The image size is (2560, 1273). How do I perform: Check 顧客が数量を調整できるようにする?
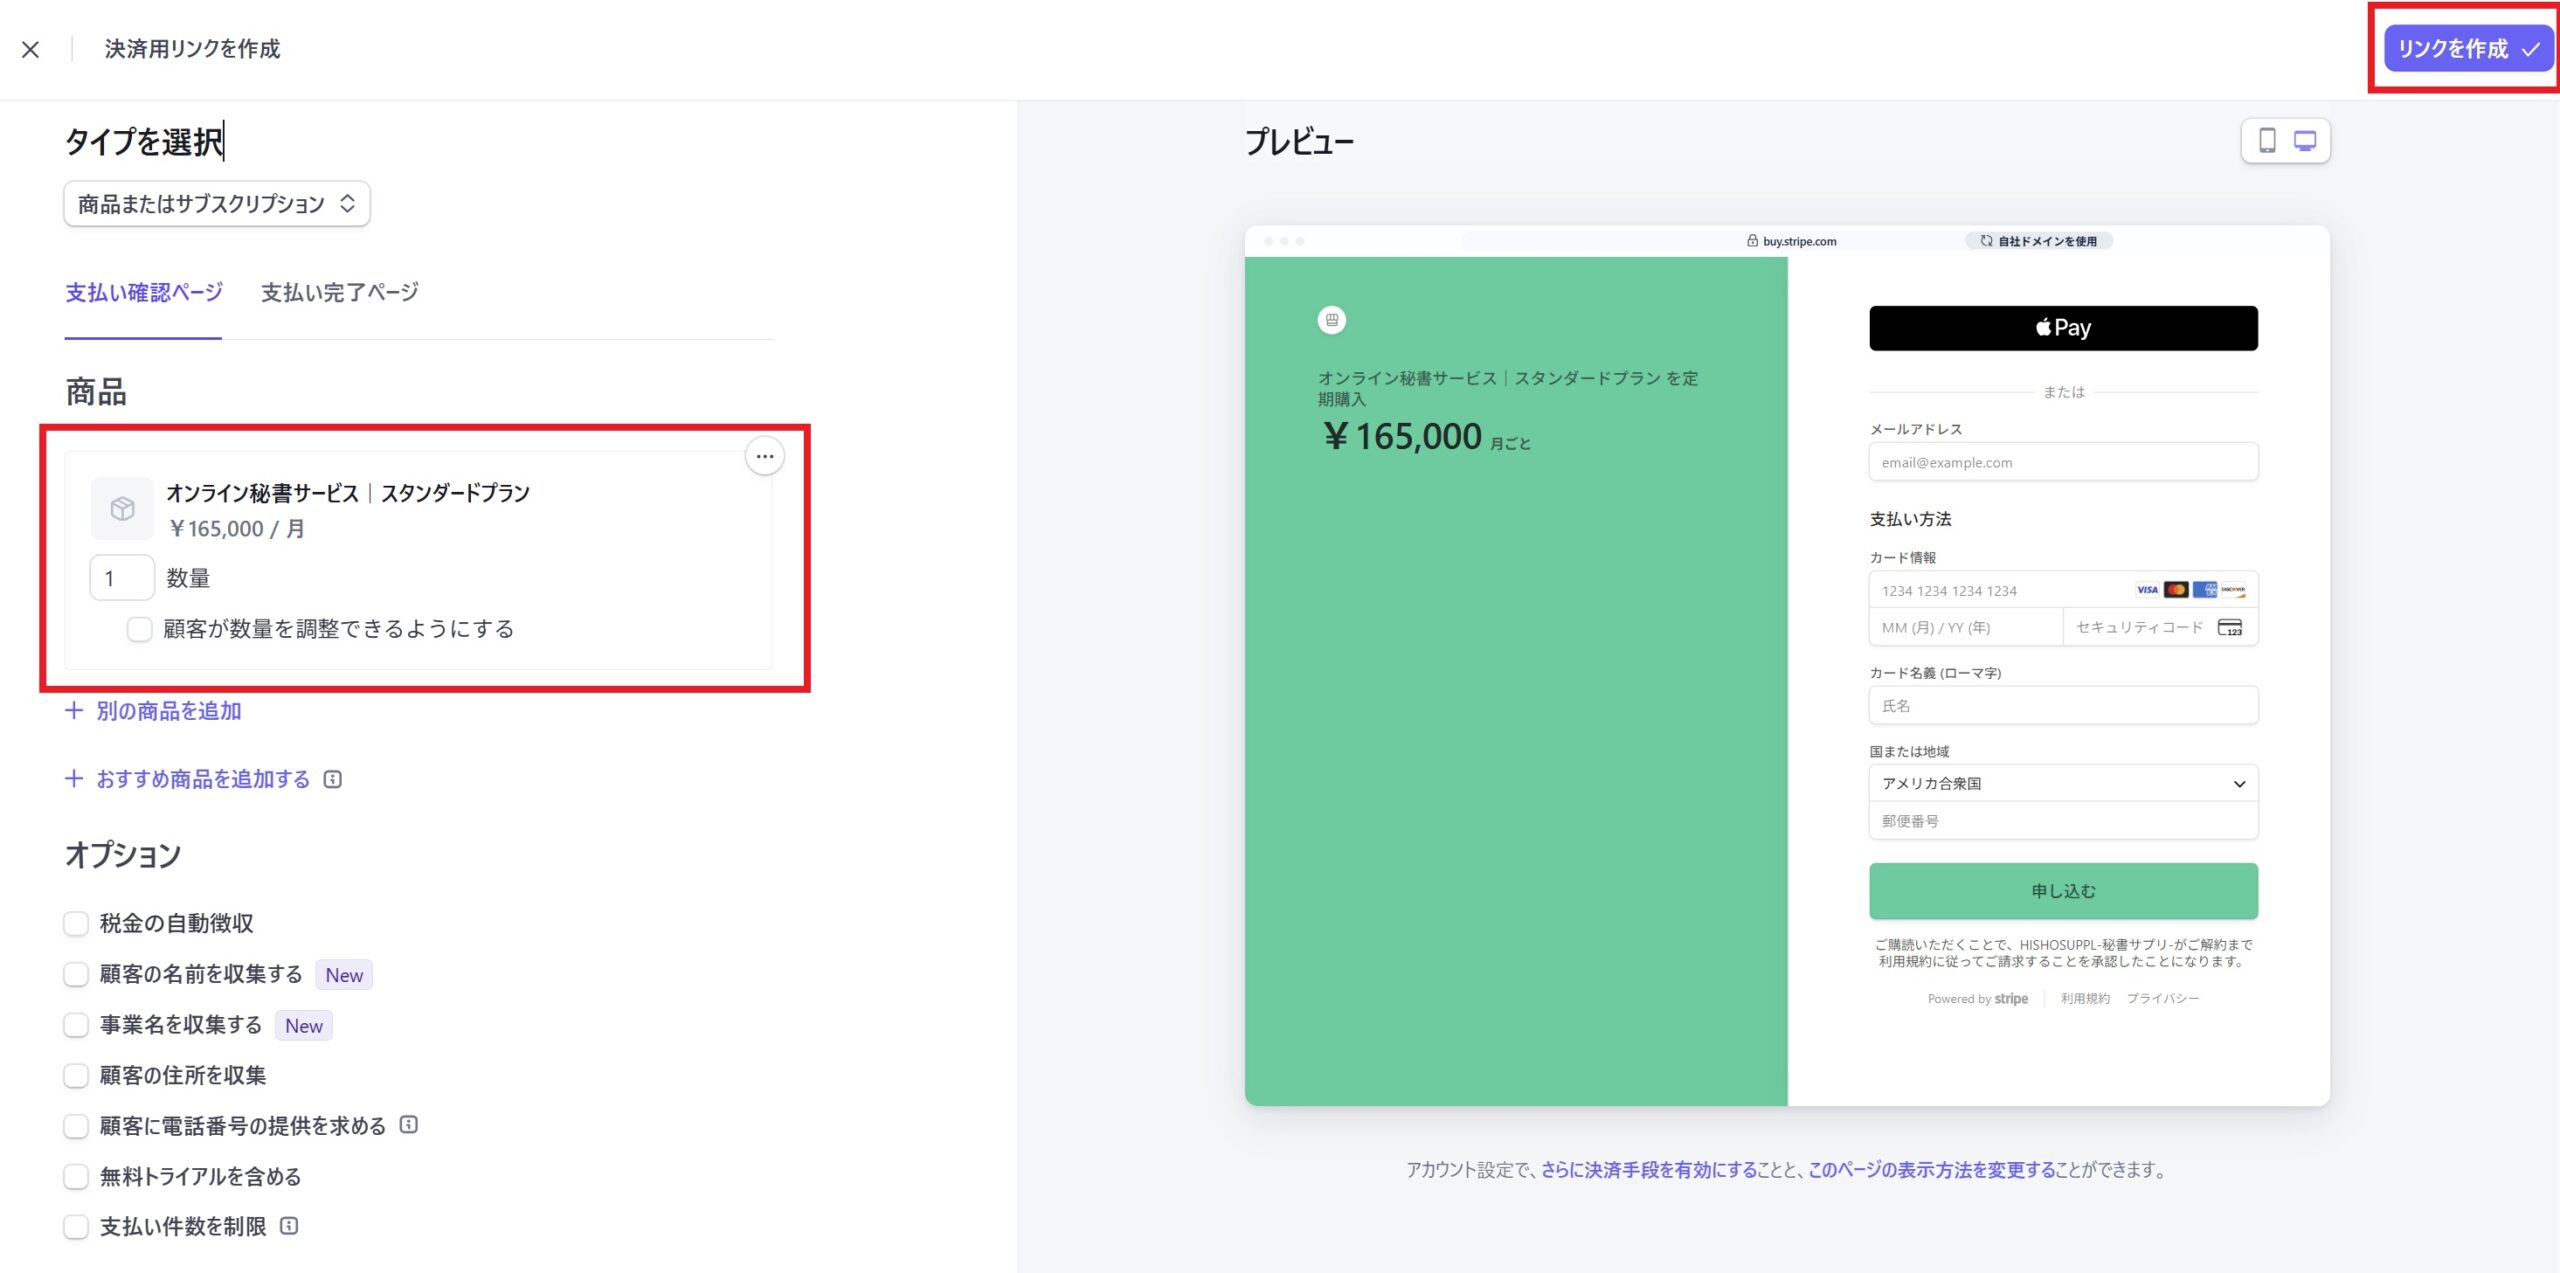139,629
